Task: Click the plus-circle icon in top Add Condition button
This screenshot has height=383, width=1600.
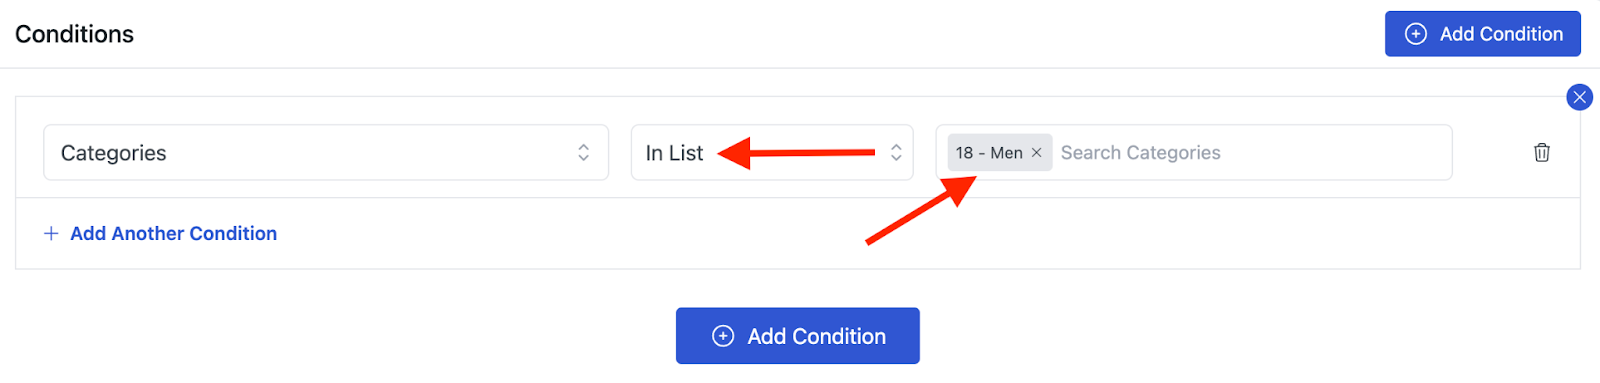Action: (x=1416, y=34)
